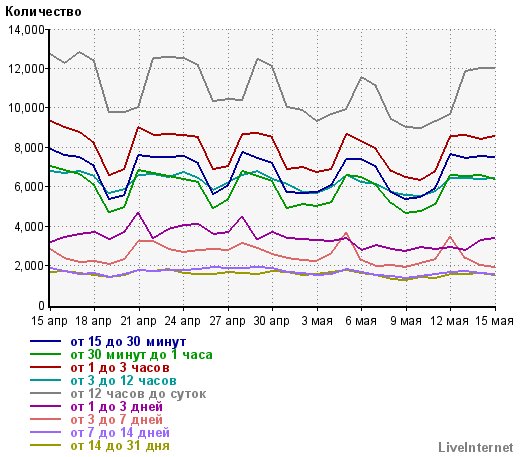520x457 pixels.
Task: Click the '30 апр' x-axis date label
Action: [272, 321]
